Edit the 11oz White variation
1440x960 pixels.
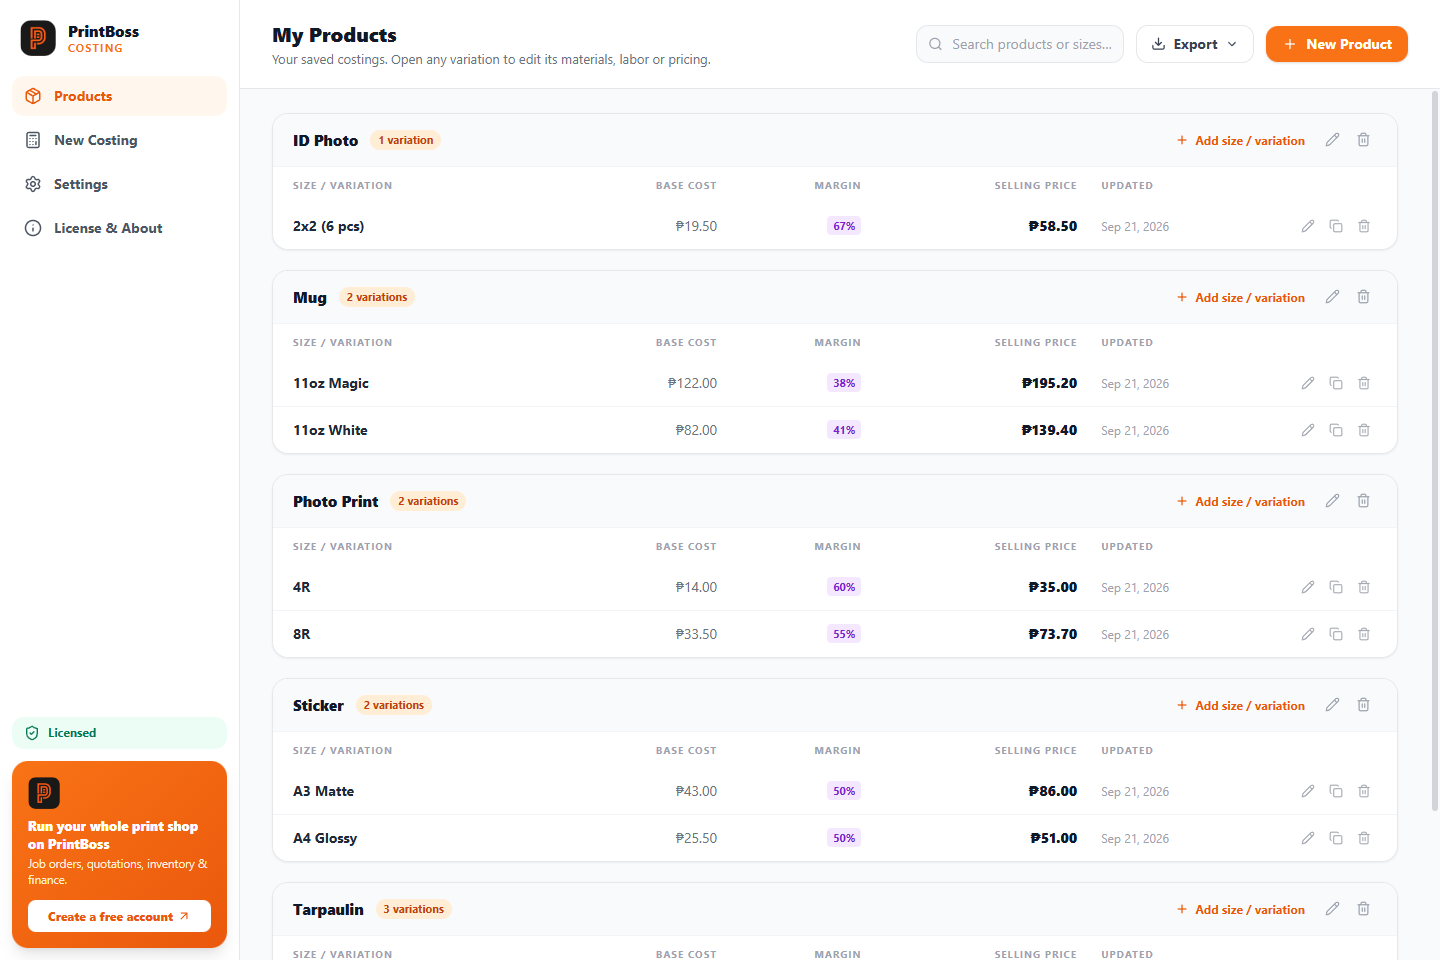coord(1308,430)
